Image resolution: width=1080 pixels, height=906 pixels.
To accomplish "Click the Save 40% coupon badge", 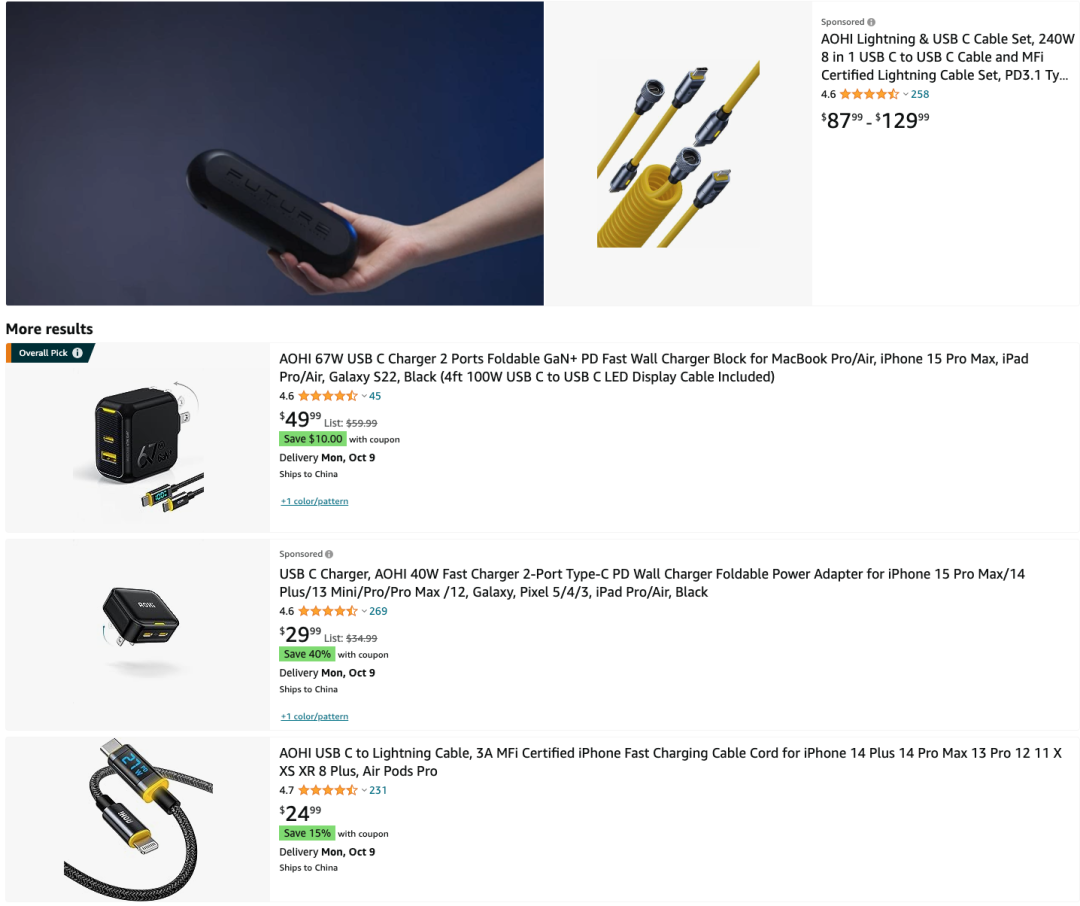I will tap(307, 655).
